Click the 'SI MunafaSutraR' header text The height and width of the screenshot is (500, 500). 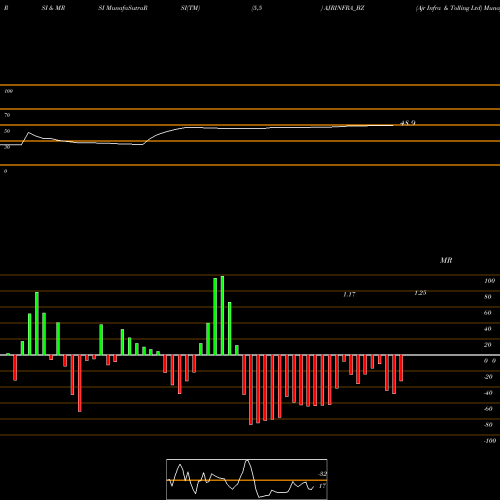pos(123,8)
